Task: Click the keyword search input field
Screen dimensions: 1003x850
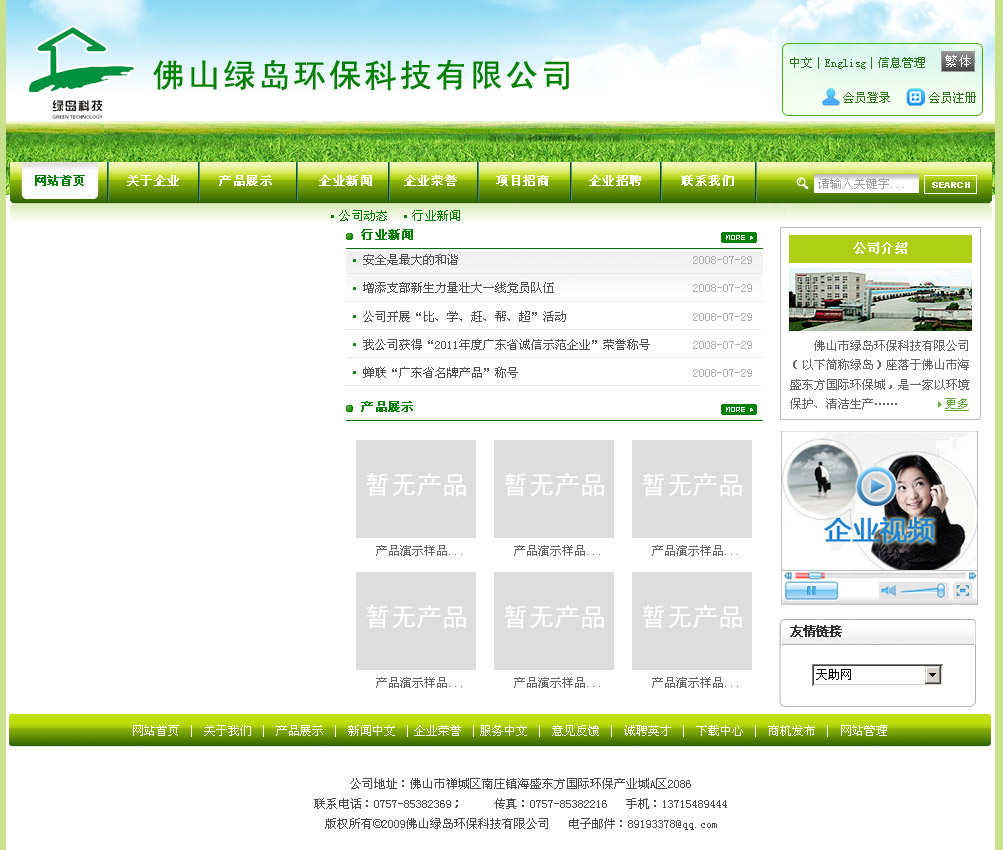Action: pos(865,184)
